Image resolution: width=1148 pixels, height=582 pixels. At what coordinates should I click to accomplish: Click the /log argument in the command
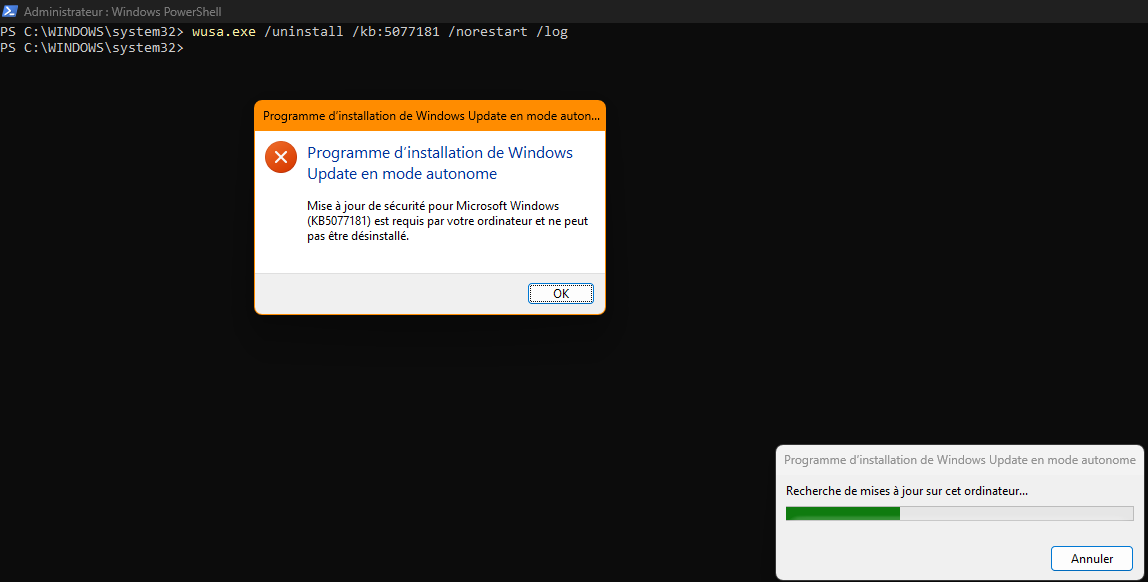pos(551,32)
